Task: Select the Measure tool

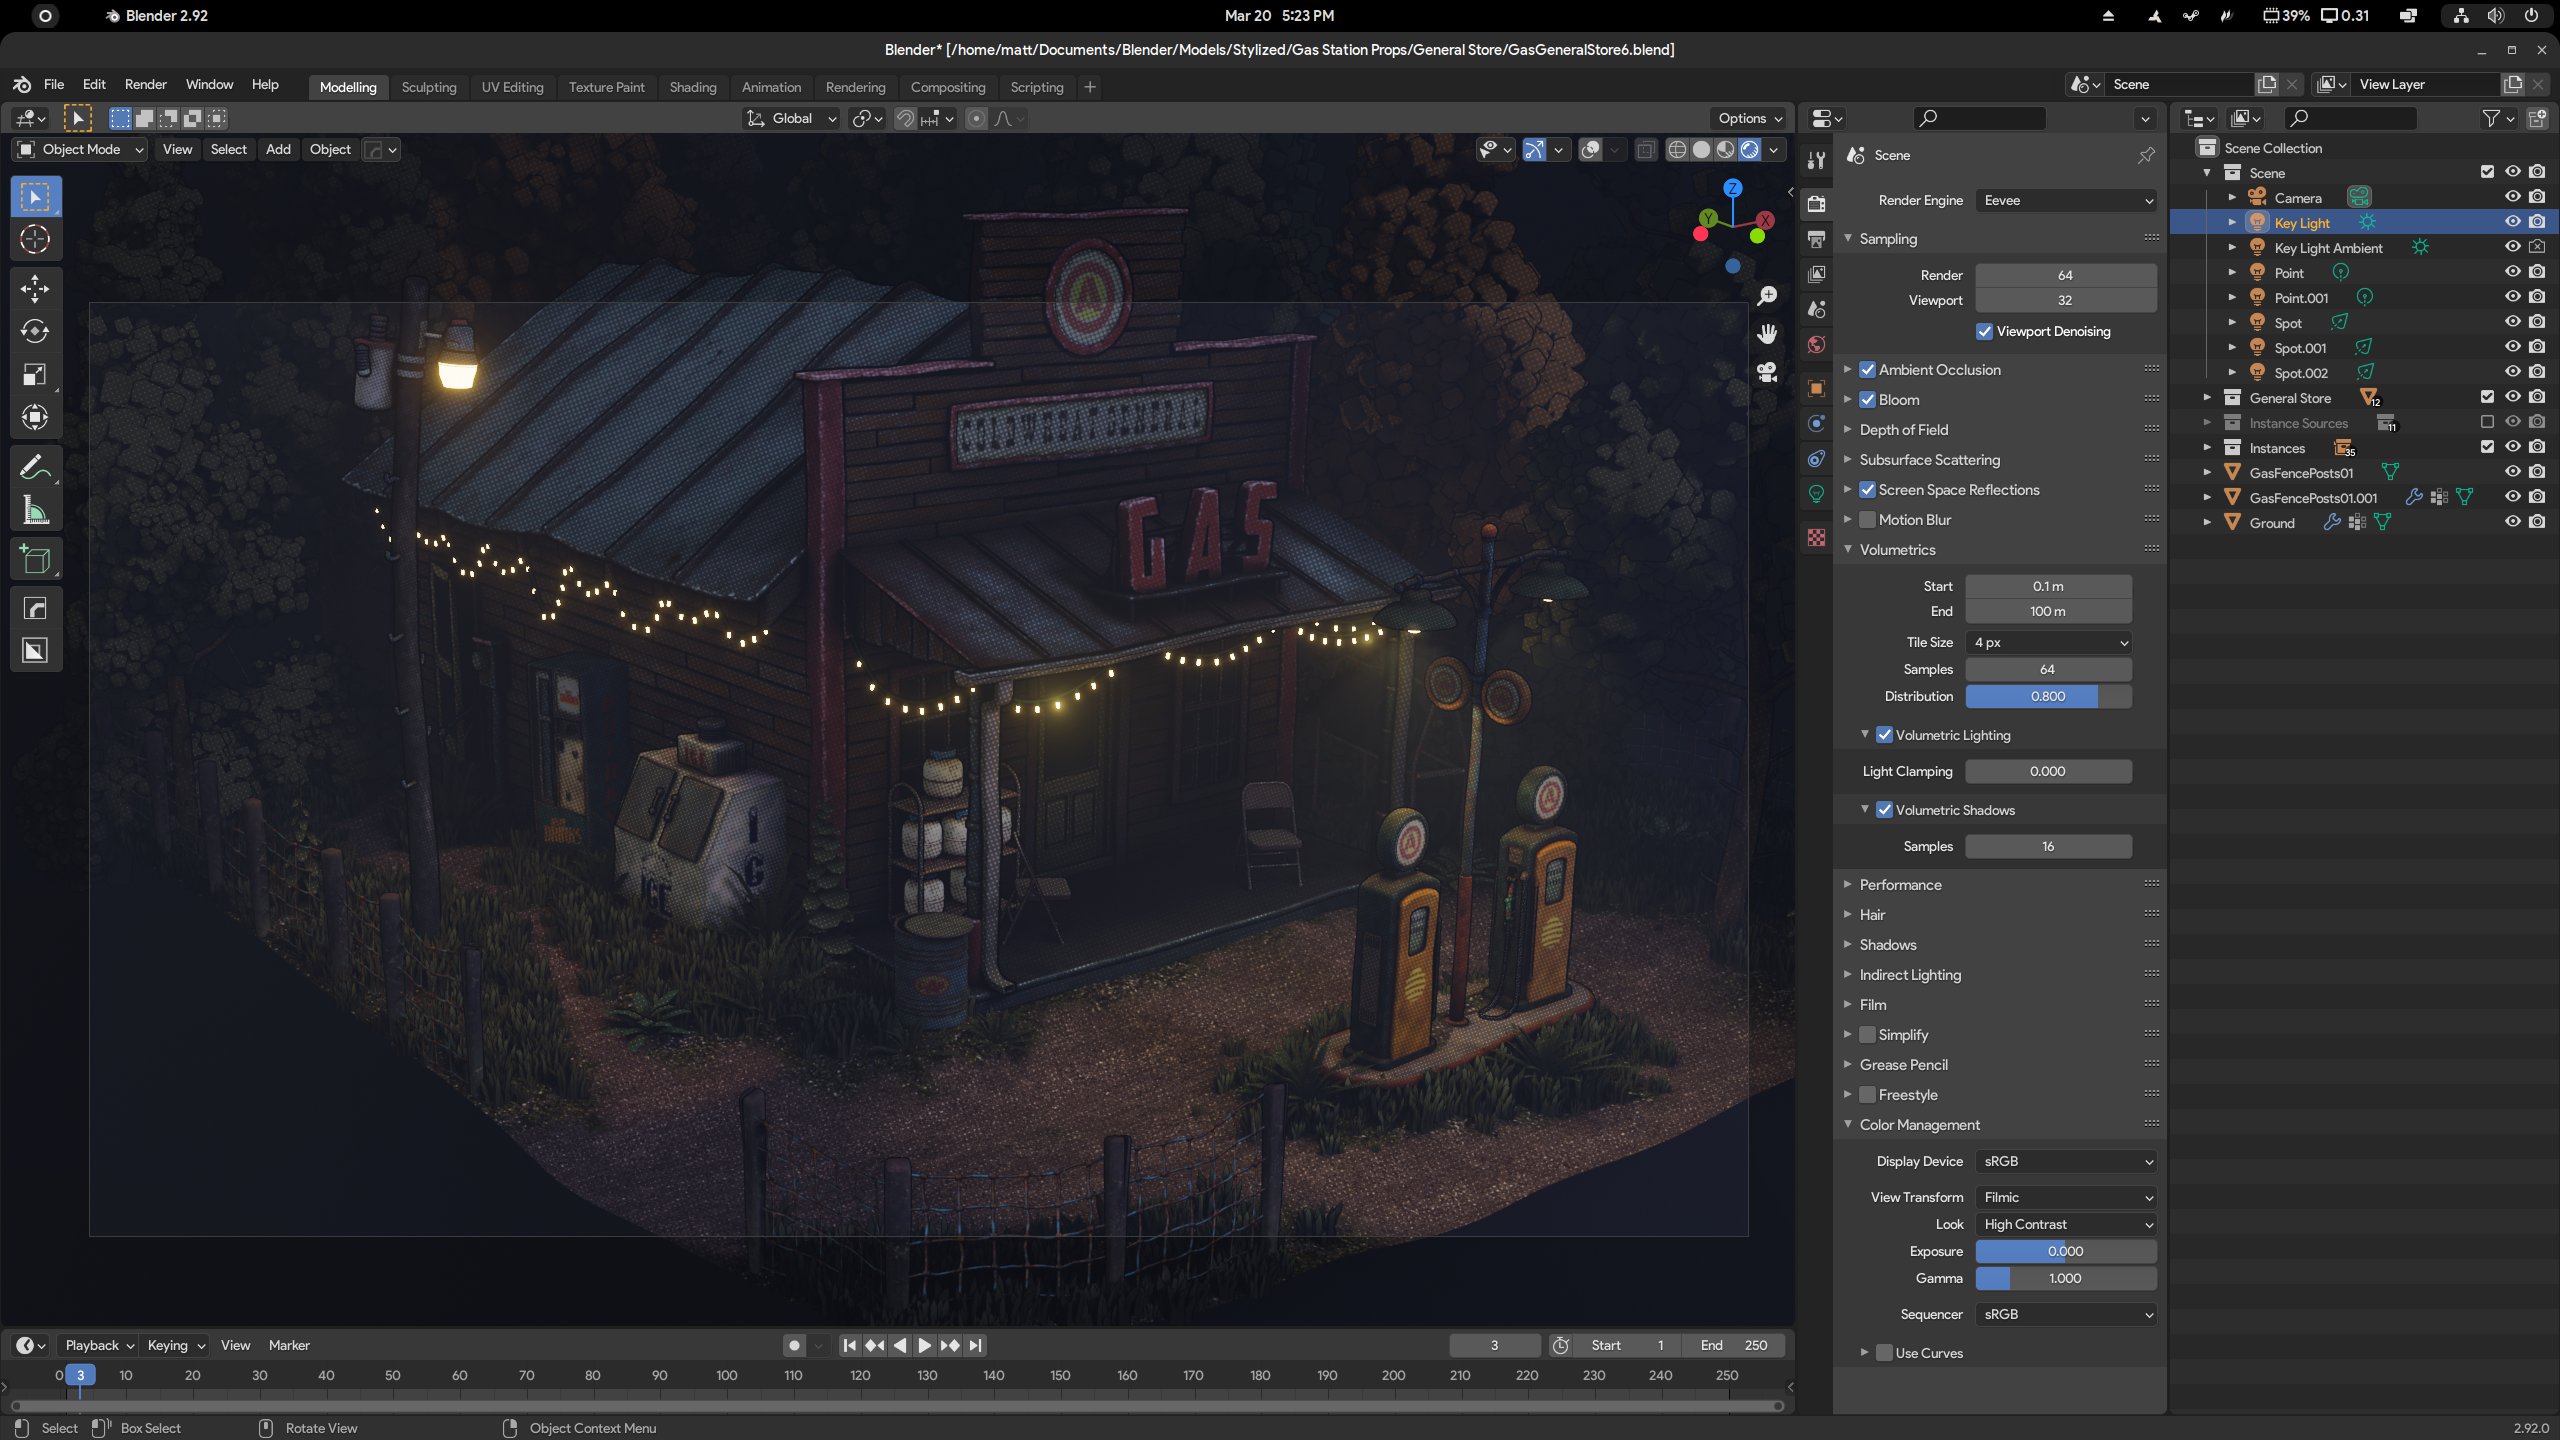Action: [35, 510]
